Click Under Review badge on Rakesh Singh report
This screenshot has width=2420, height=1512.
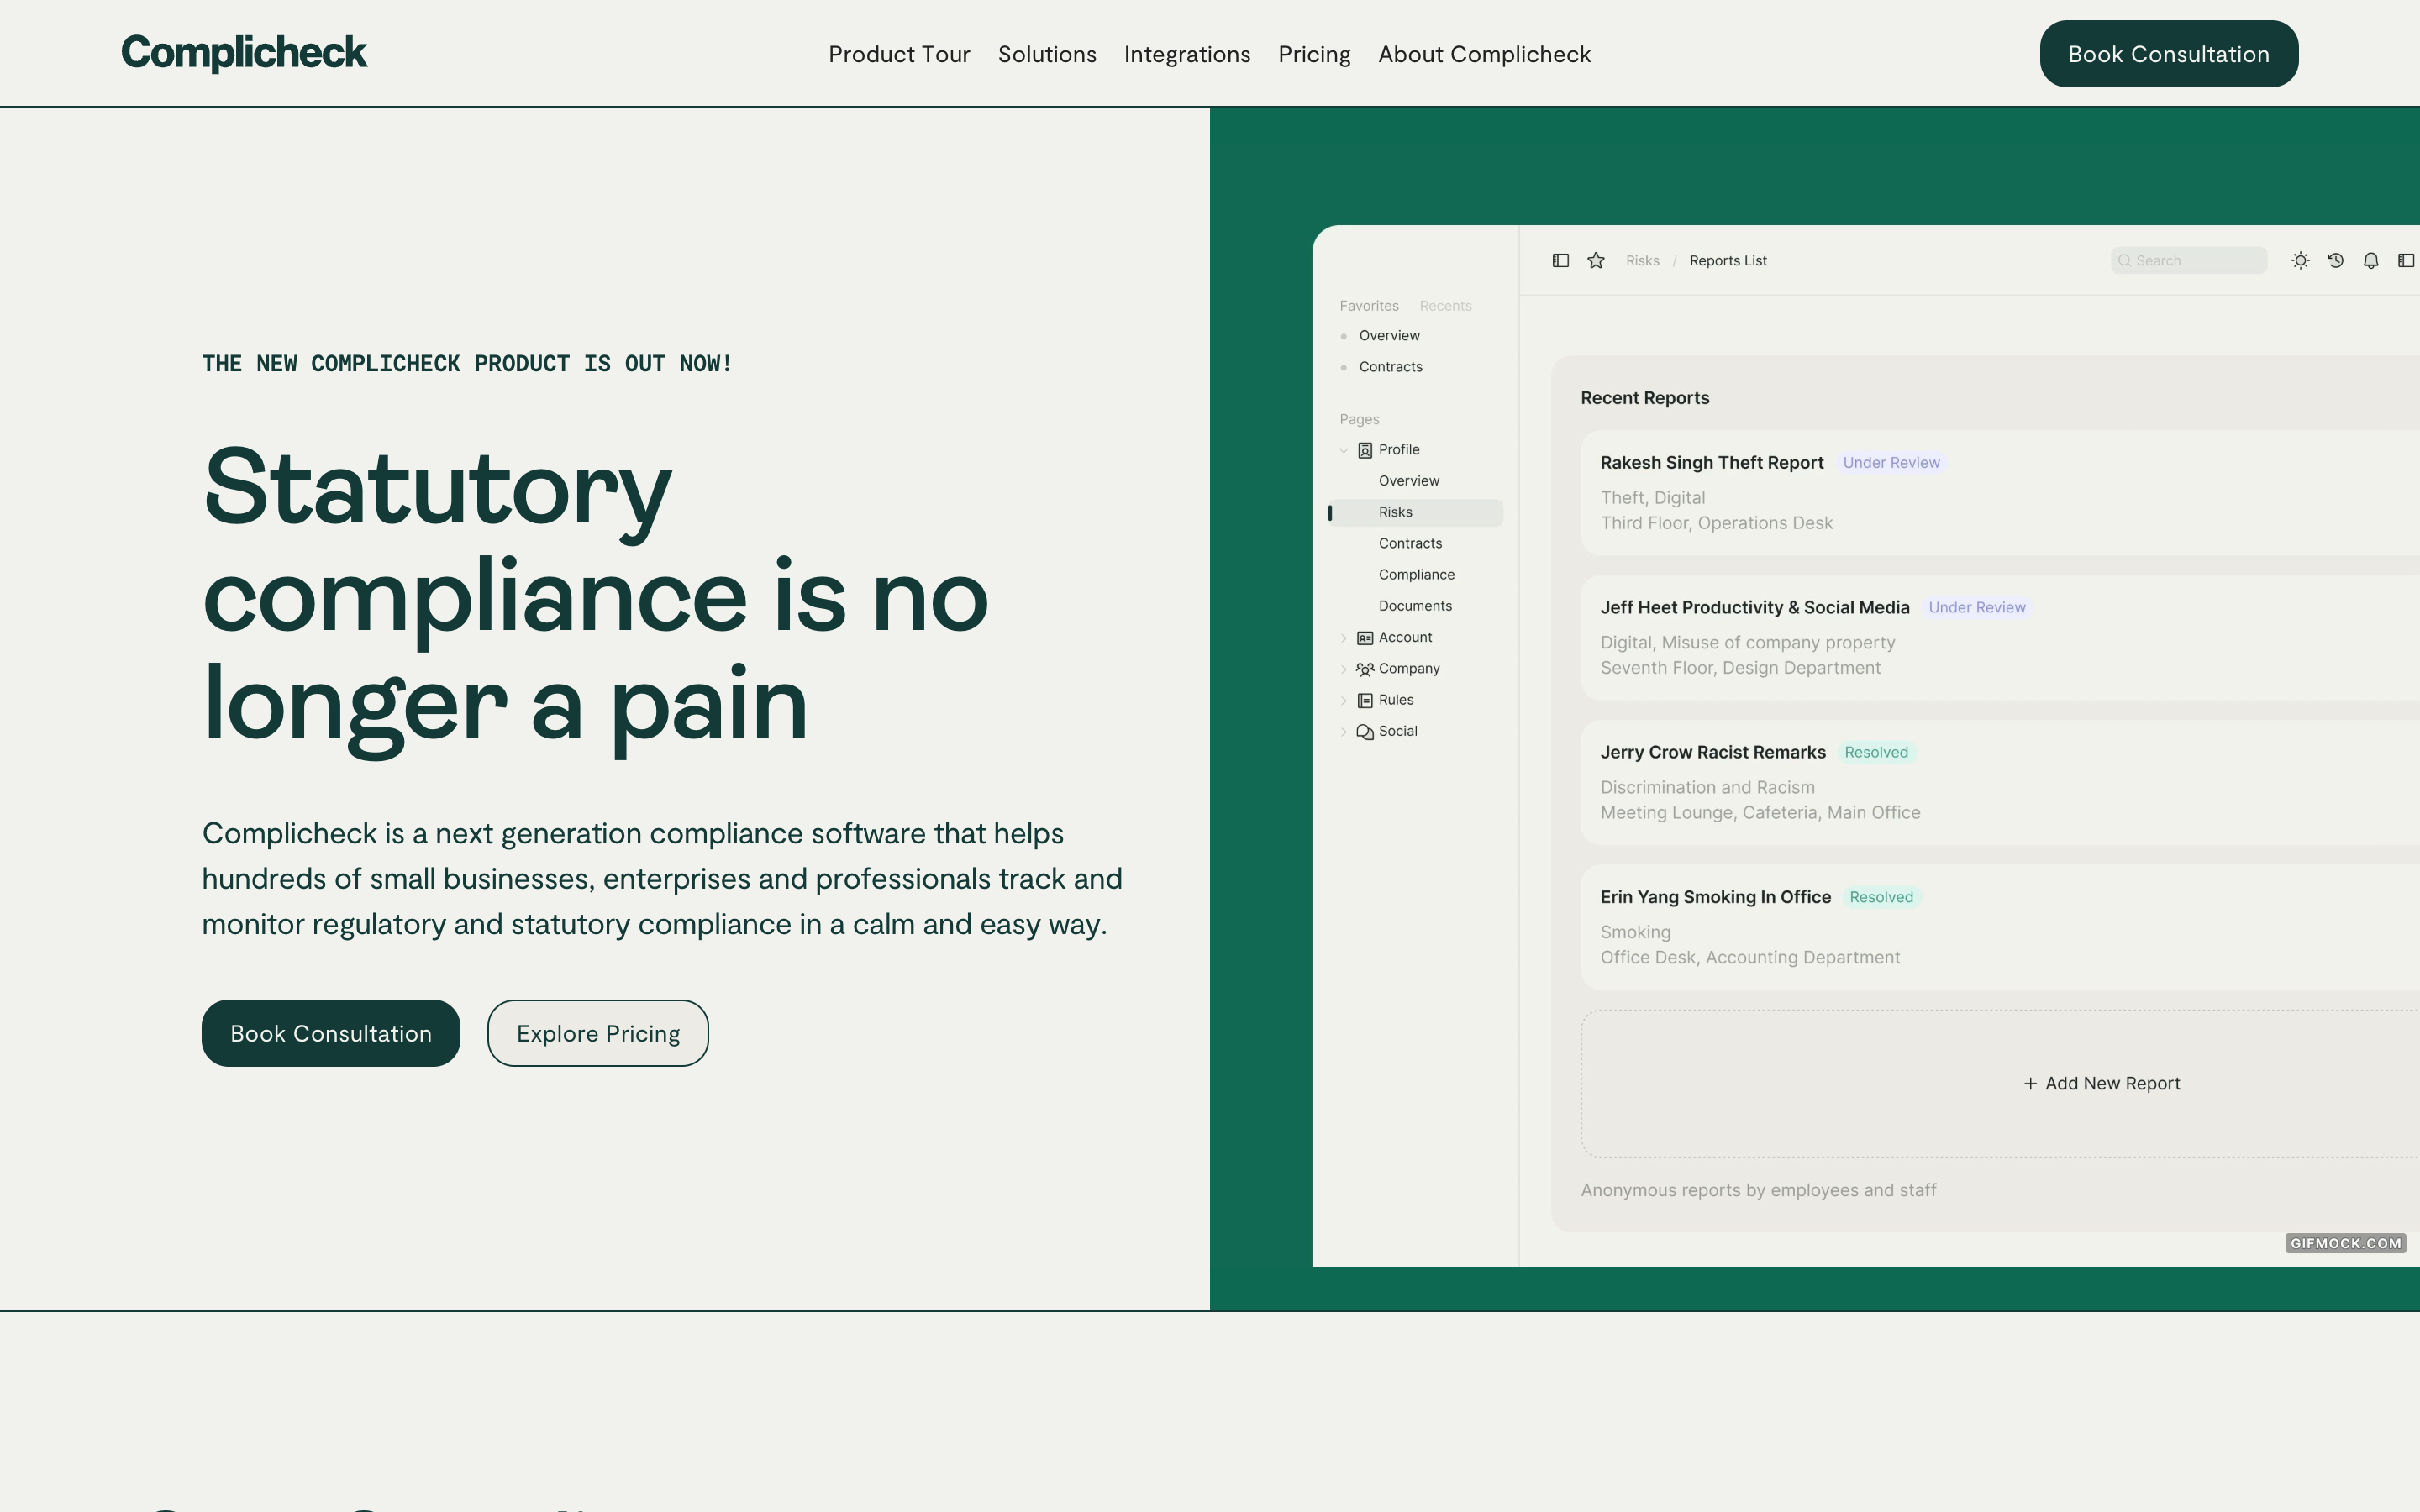[1891, 463]
